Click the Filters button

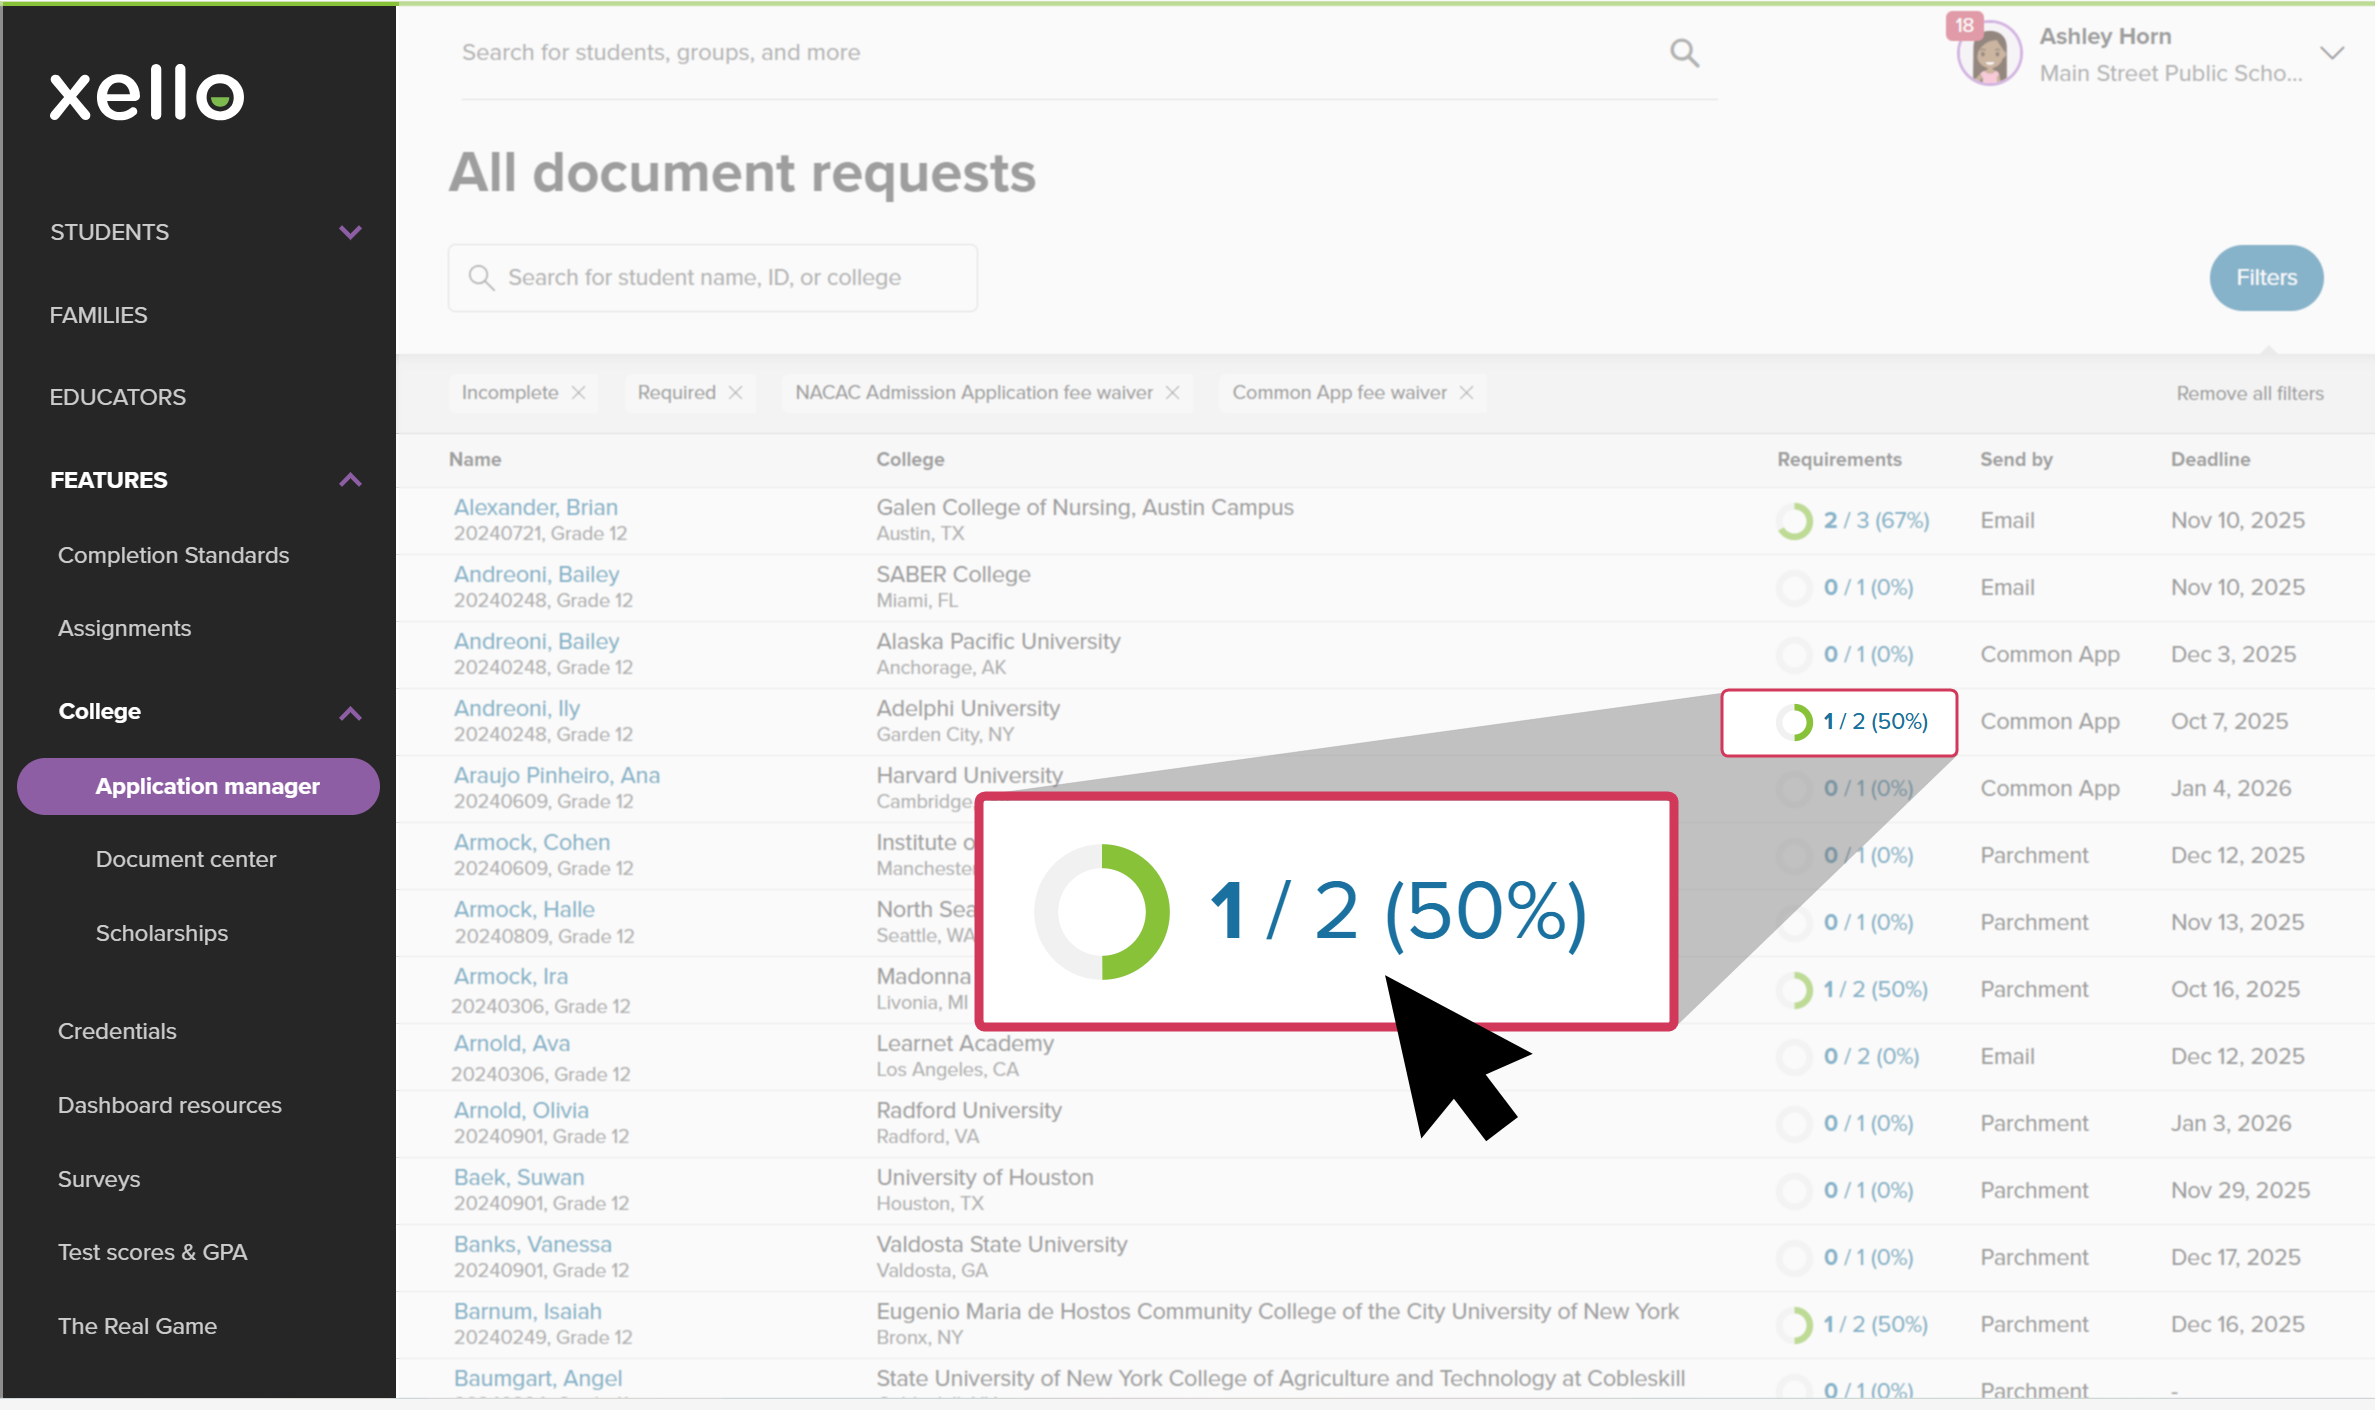pyautogui.click(x=2266, y=278)
